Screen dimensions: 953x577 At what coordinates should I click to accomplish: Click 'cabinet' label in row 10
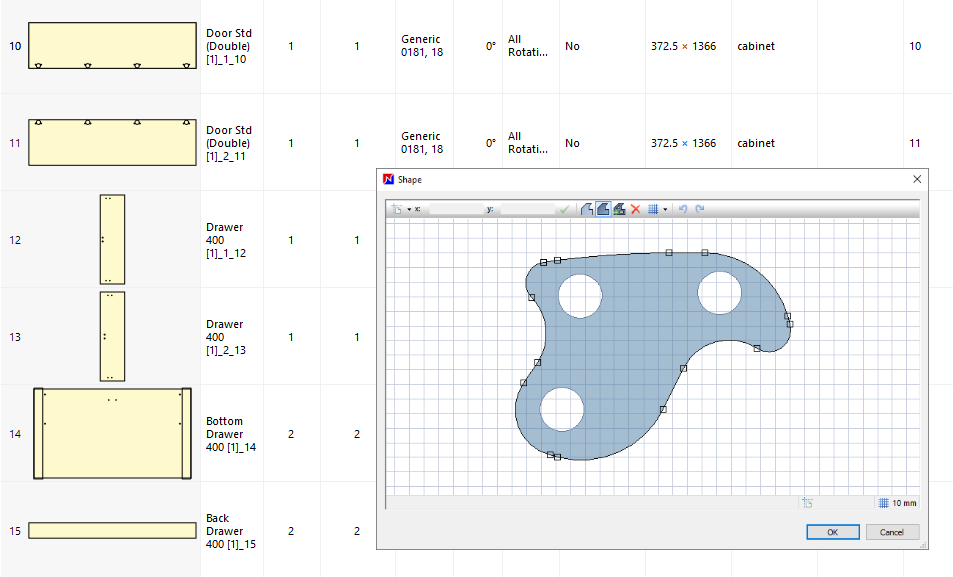pos(755,46)
